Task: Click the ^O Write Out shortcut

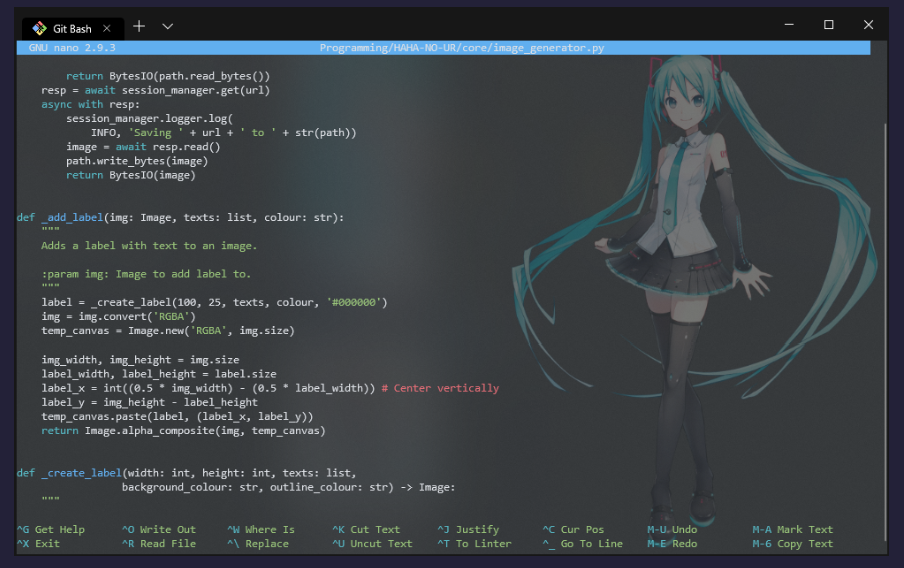Action: pyautogui.click(x=159, y=530)
